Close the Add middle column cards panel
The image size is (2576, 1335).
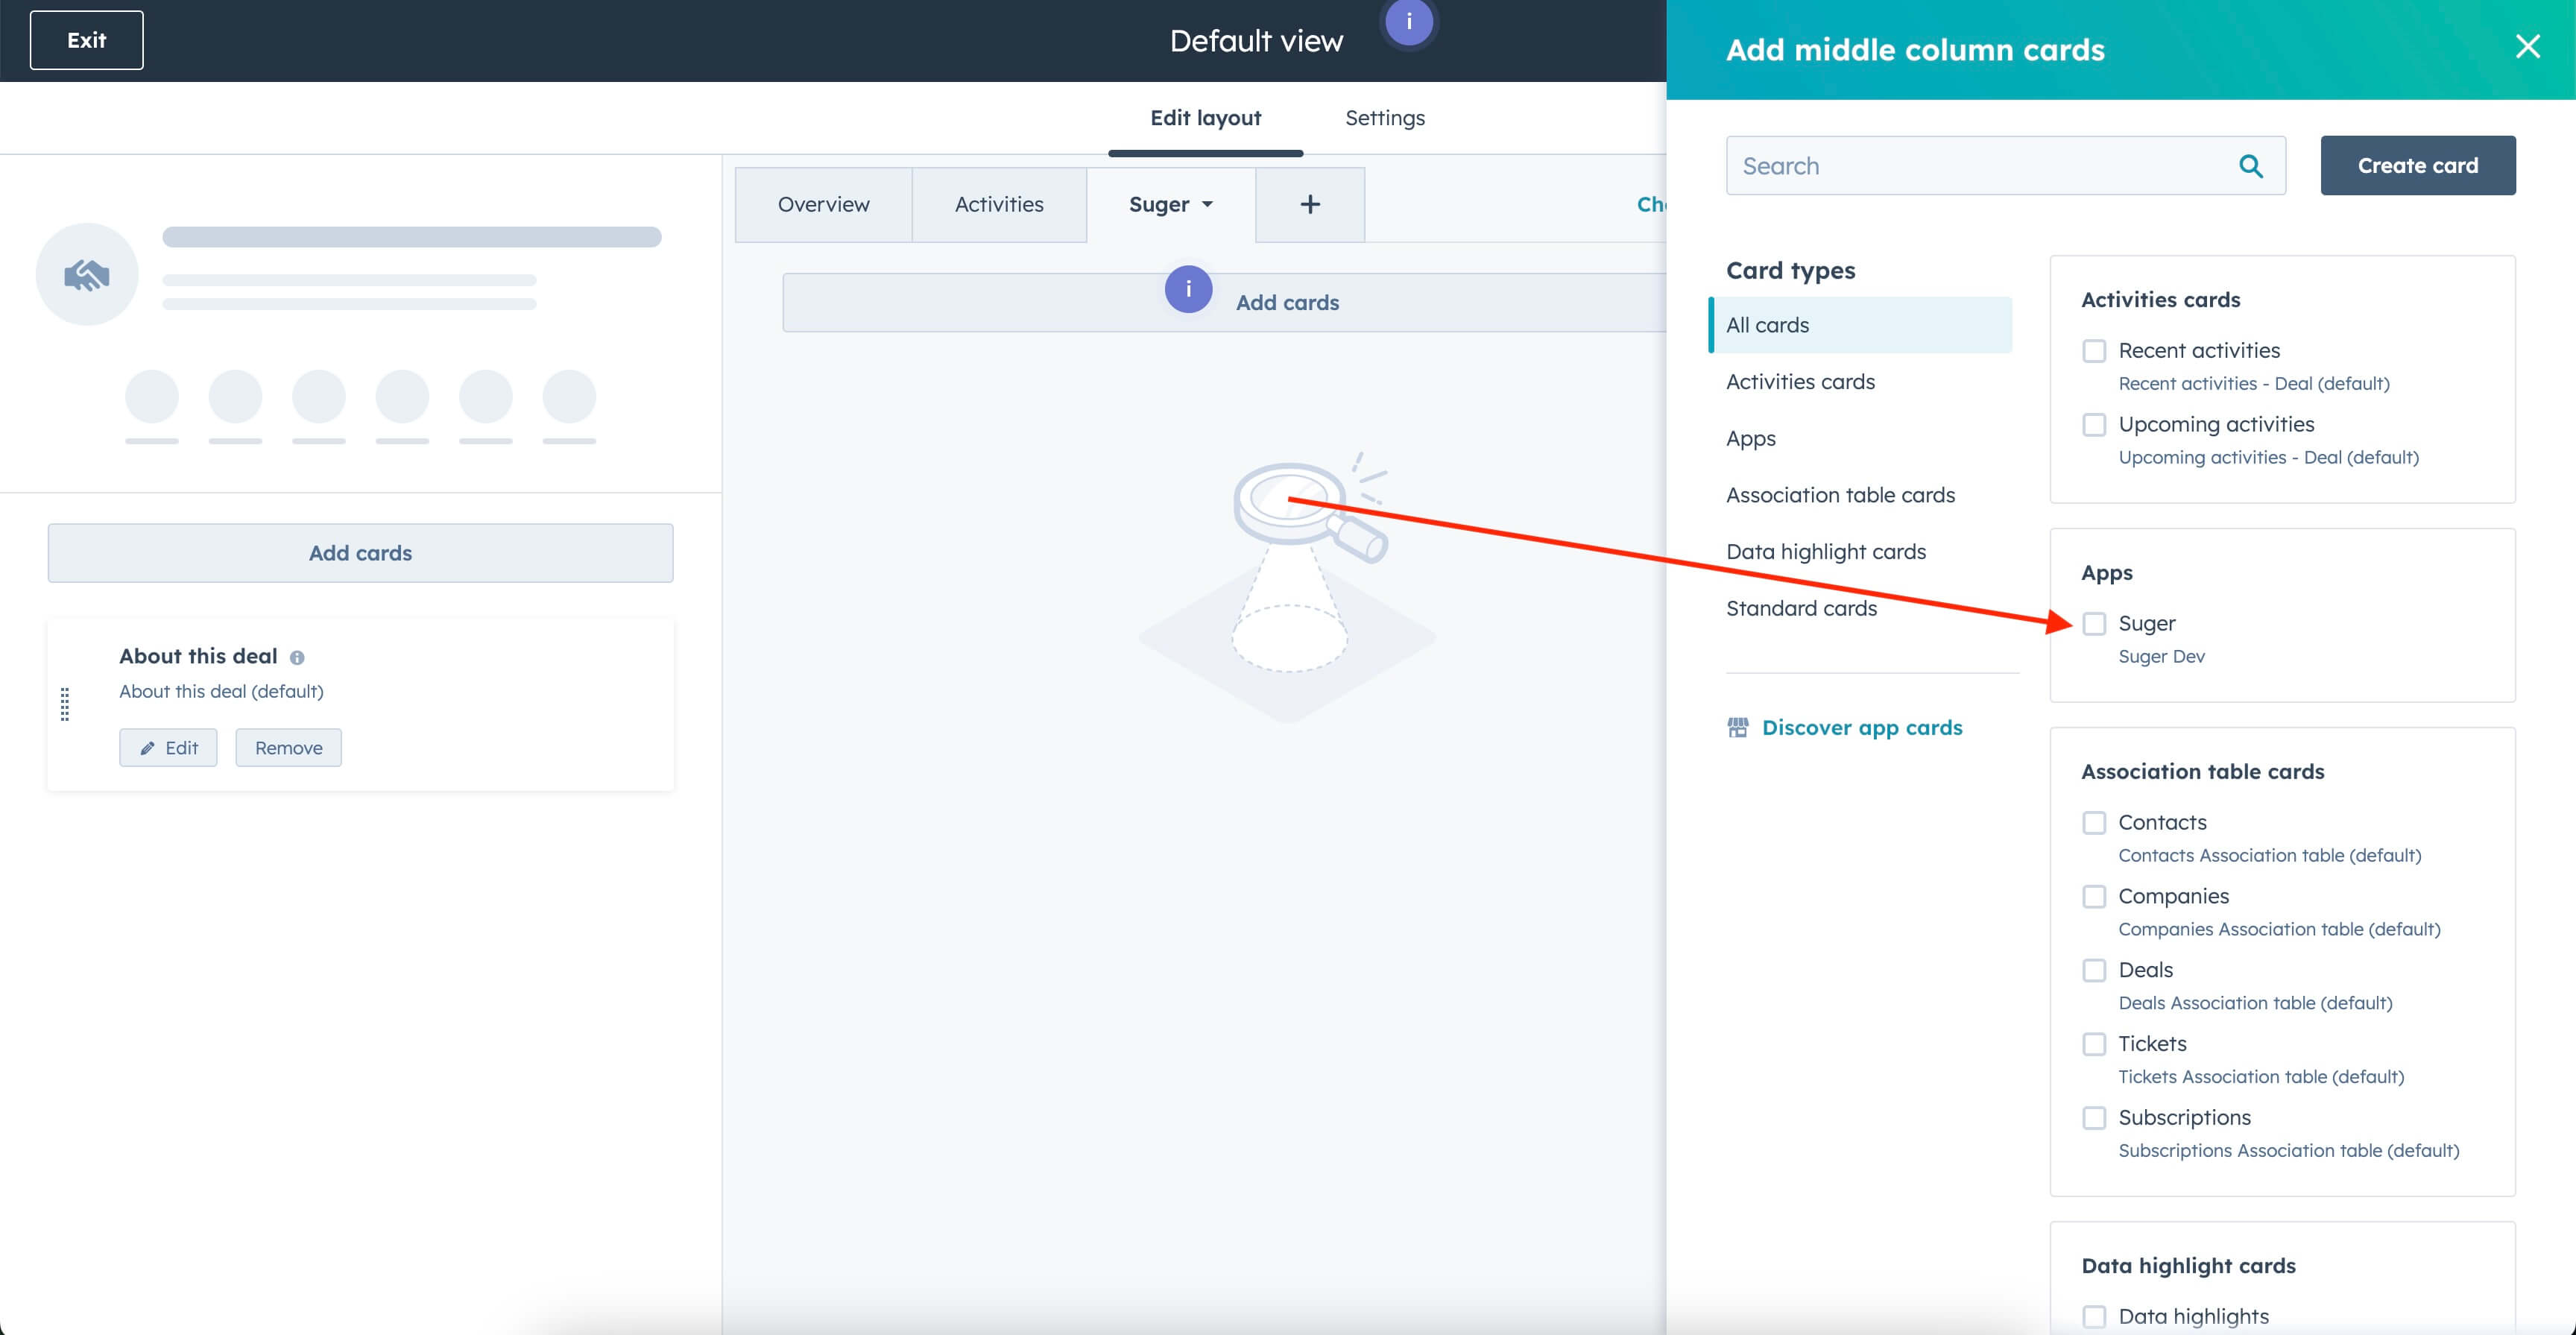tap(2527, 47)
